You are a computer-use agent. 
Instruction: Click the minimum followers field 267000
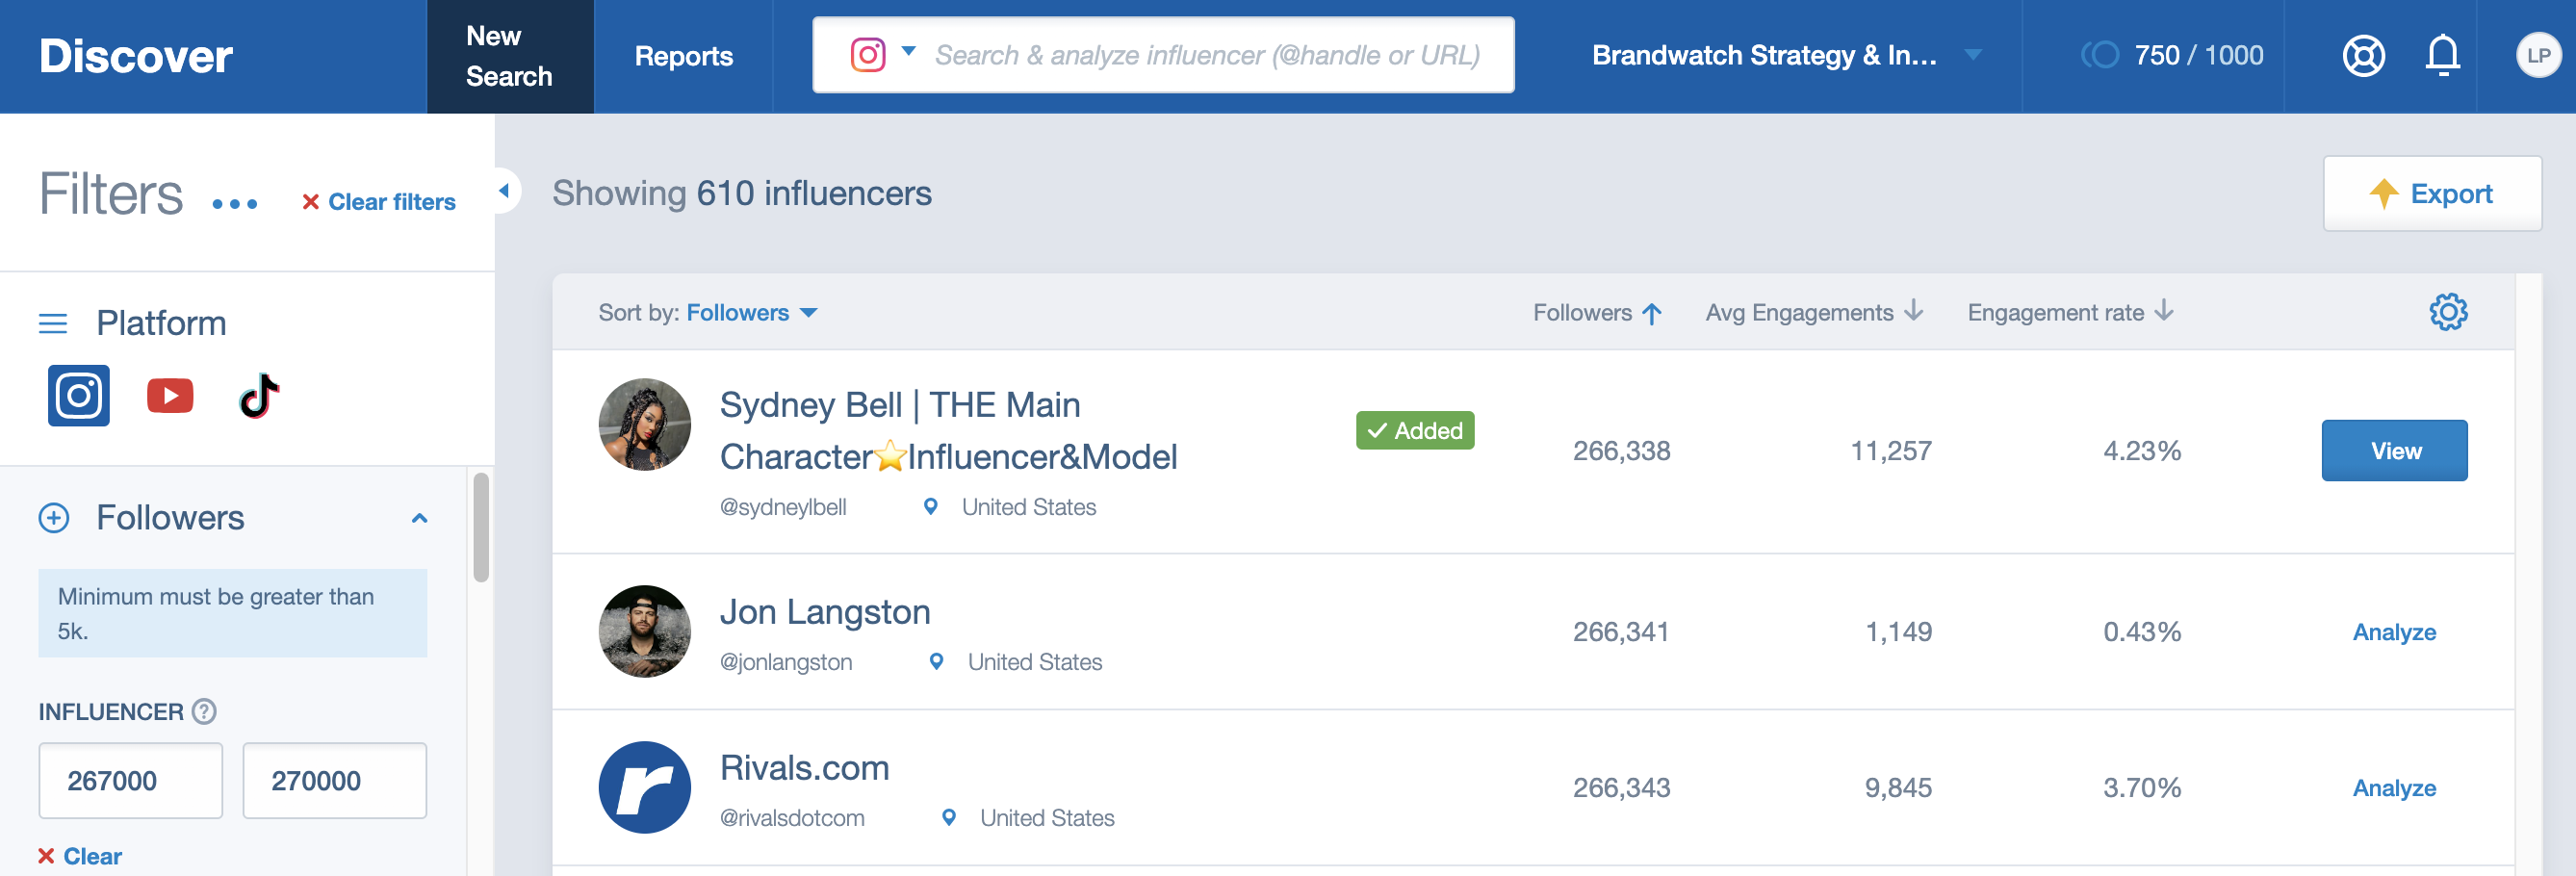click(130, 780)
